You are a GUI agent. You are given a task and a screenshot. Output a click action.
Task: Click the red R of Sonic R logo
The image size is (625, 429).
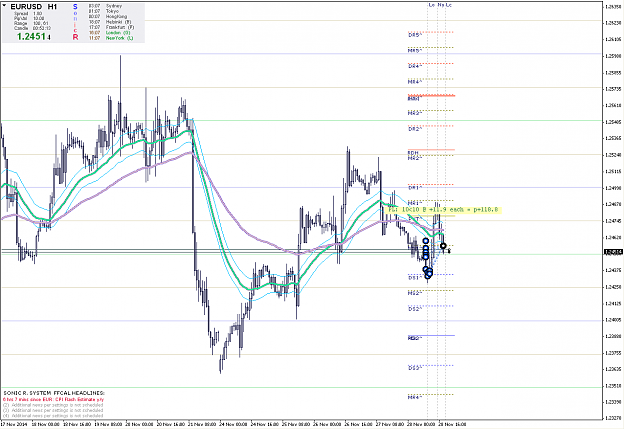(x=75, y=37)
